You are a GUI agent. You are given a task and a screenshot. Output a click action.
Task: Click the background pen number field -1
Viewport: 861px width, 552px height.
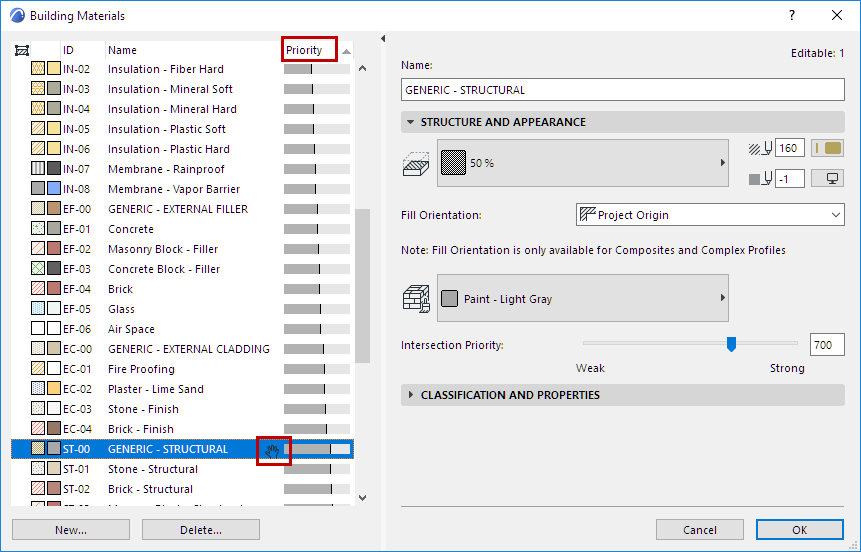click(790, 179)
